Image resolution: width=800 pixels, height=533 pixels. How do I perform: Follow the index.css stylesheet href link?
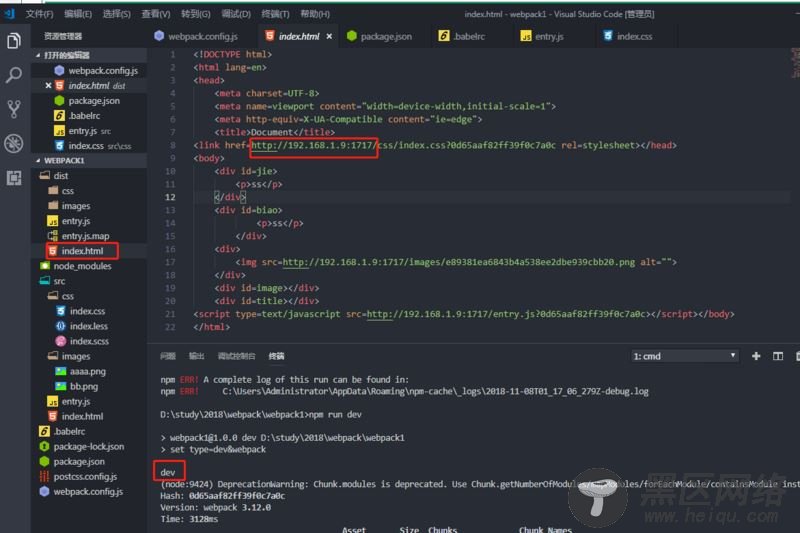[403, 145]
